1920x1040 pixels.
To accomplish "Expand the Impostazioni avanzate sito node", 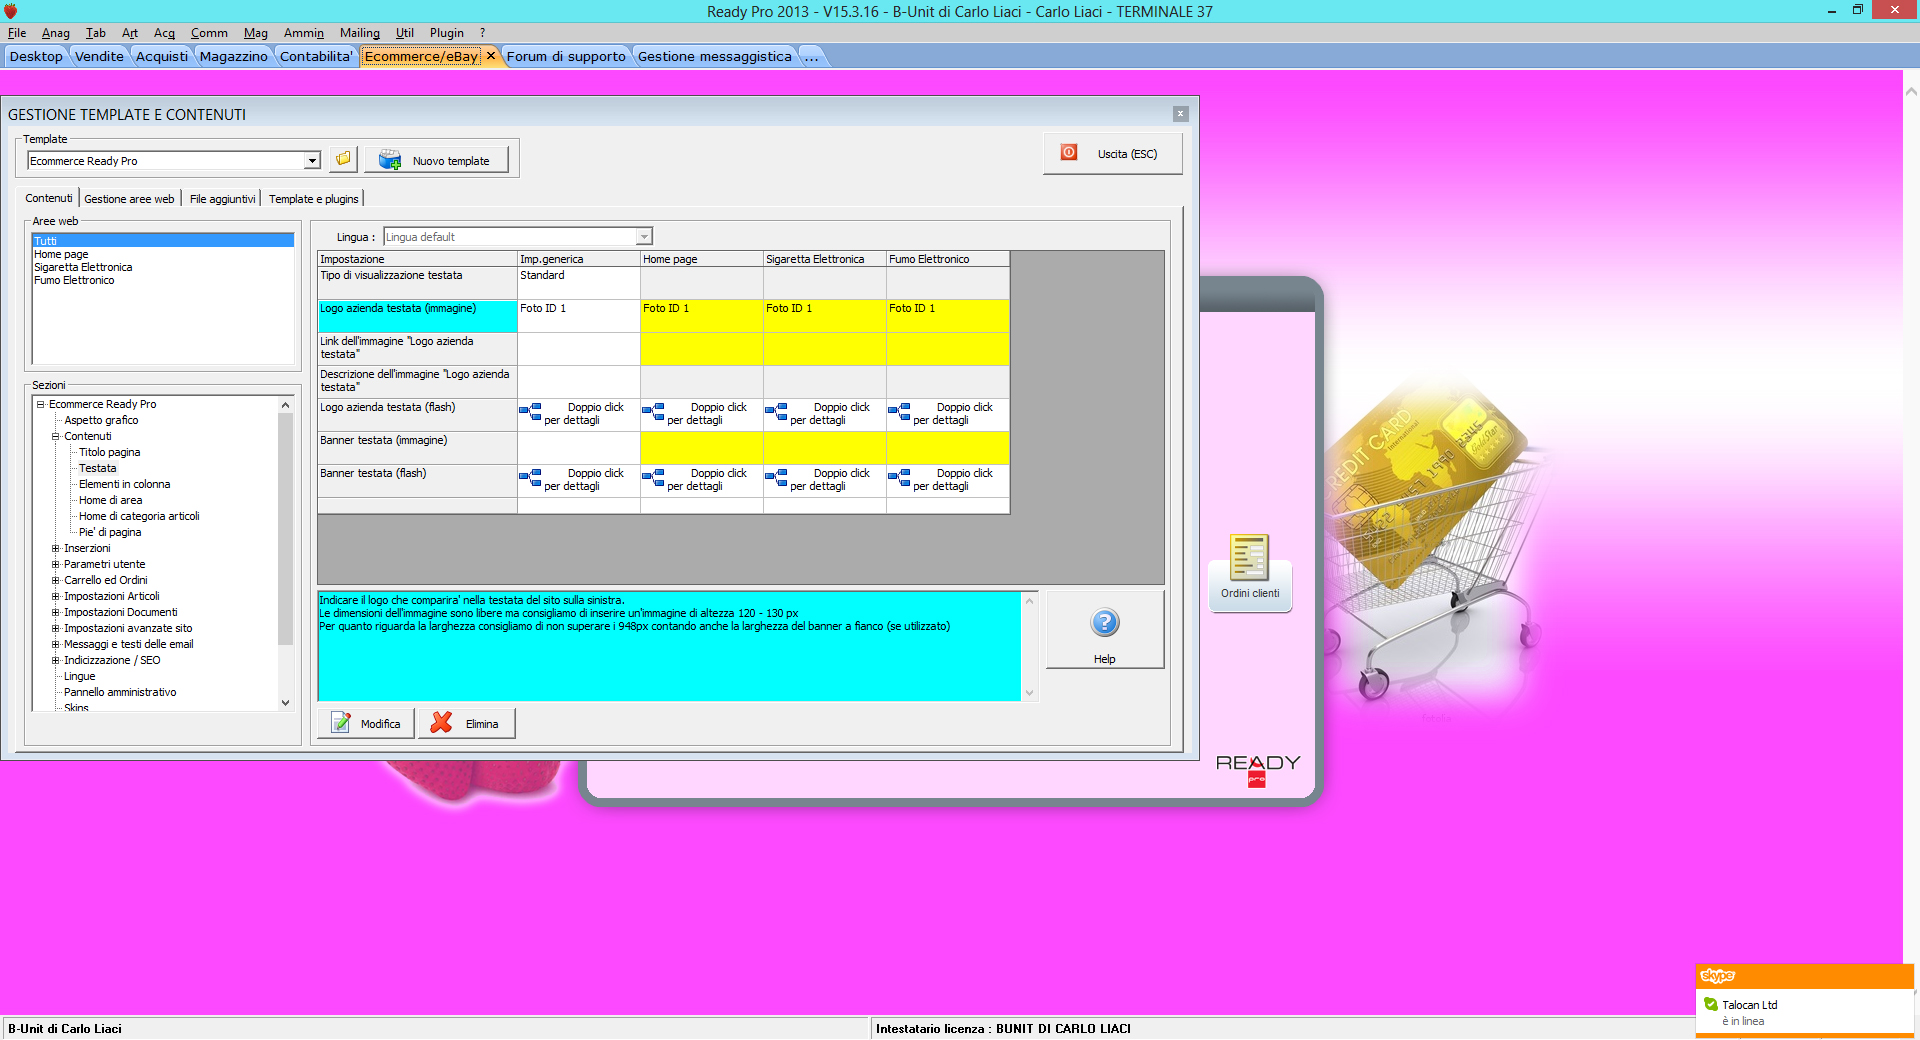I will pyautogui.click(x=56, y=628).
